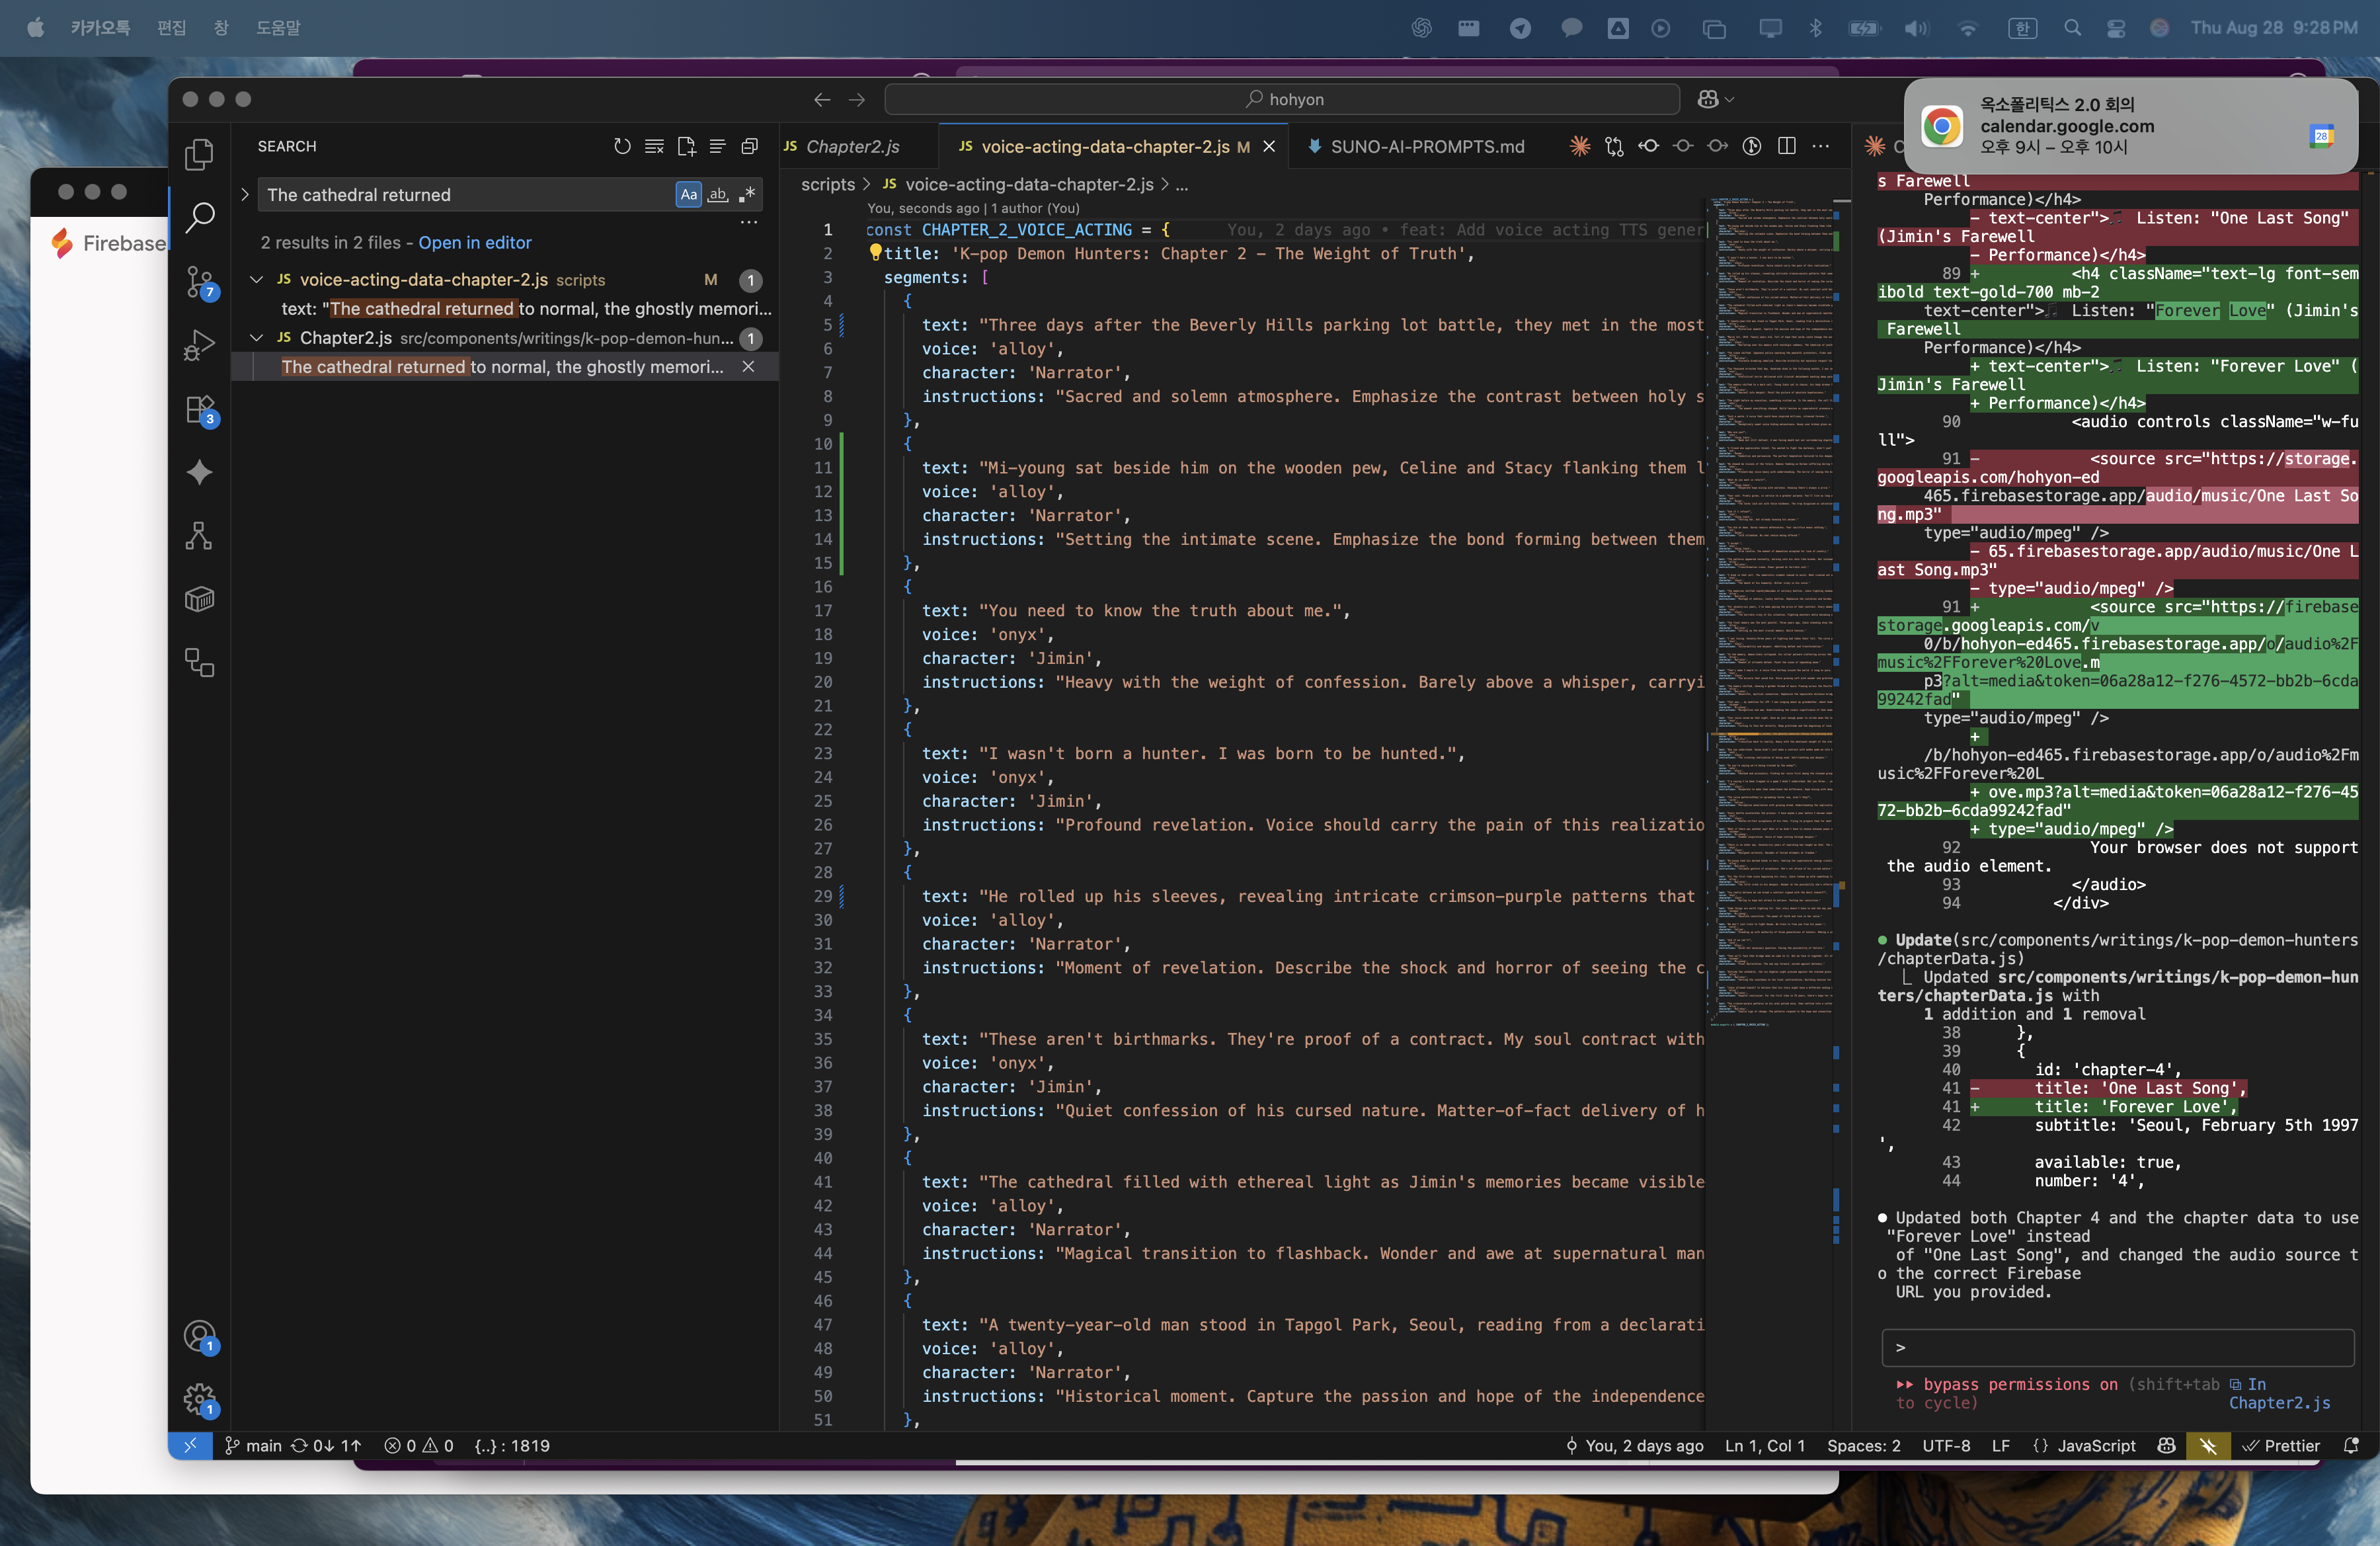Open the 도움말 menu in the menu bar

click(x=277, y=28)
